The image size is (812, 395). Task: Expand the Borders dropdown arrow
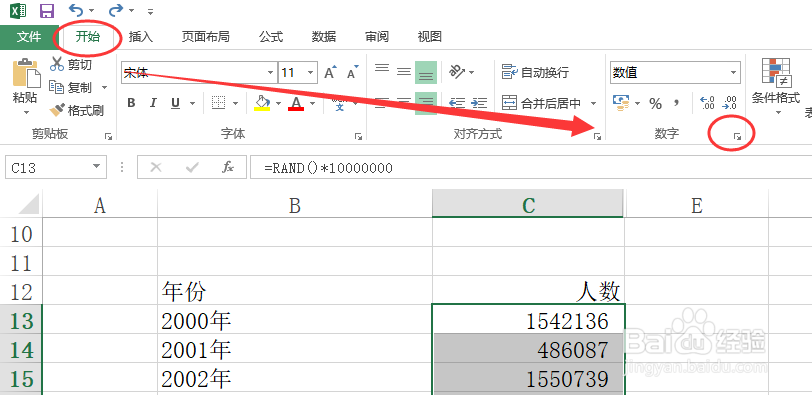(x=235, y=104)
